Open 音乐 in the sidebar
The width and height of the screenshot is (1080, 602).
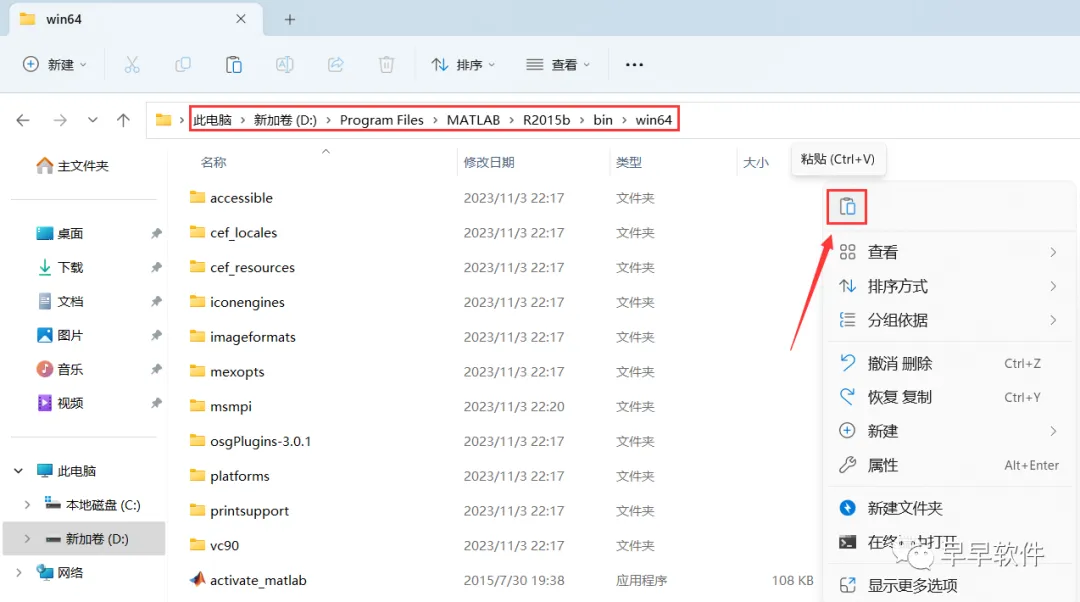tap(59, 369)
